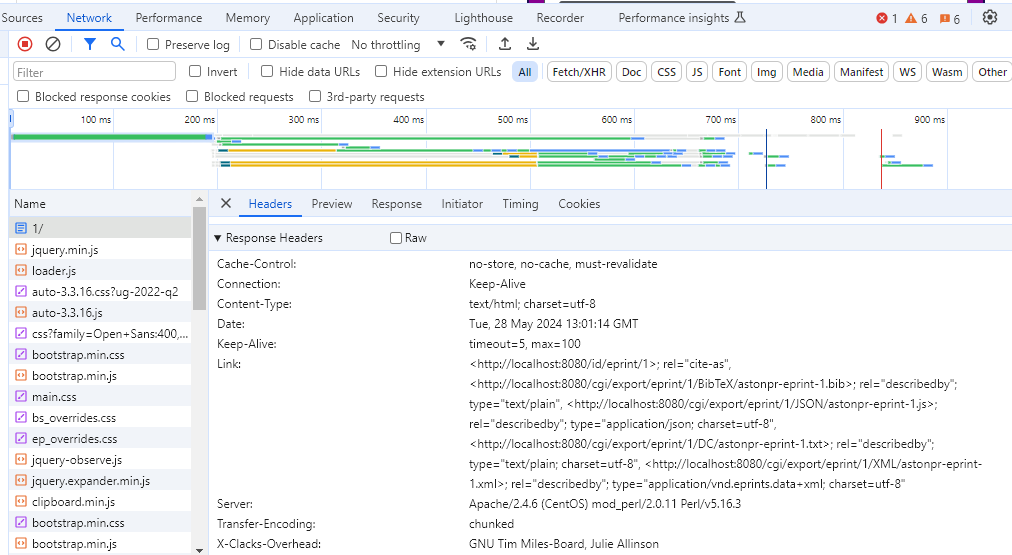The width and height of the screenshot is (1012, 555).
Task: Select ep_overrides.css request
Action: [101, 439]
